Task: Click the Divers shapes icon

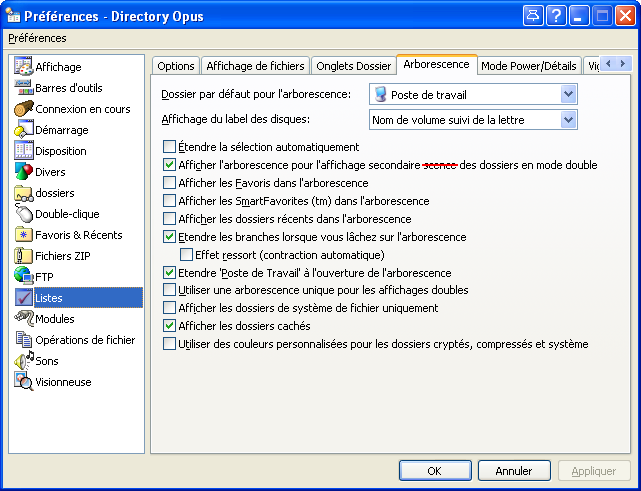Action: click(23, 171)
